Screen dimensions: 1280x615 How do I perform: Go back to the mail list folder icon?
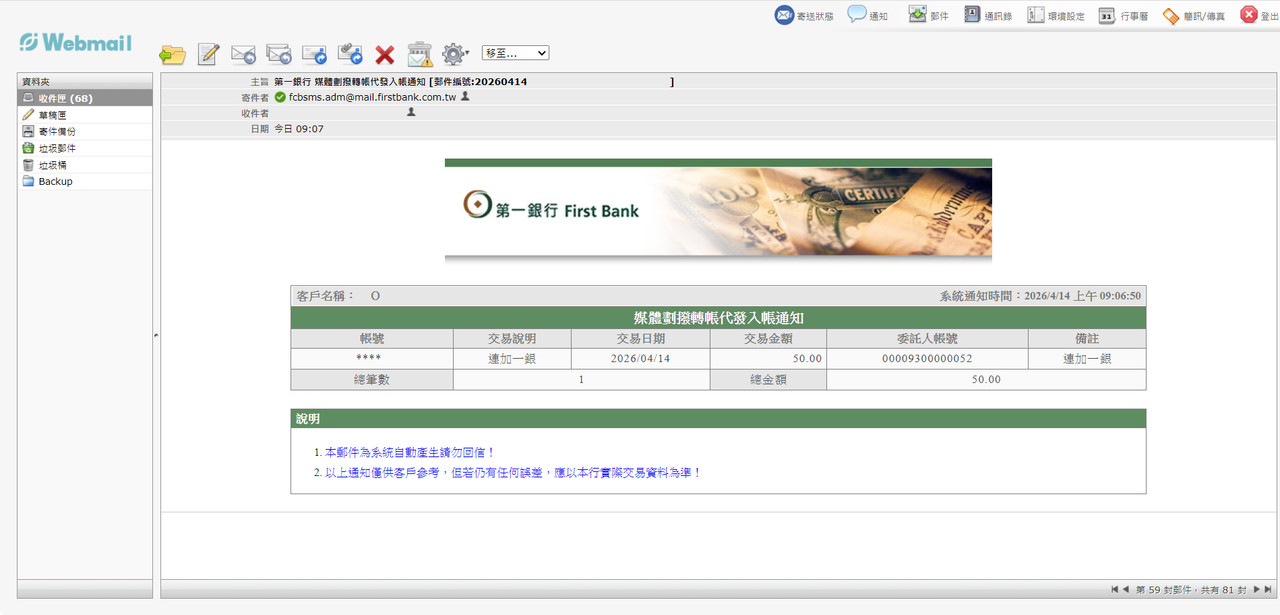point(172,54)
